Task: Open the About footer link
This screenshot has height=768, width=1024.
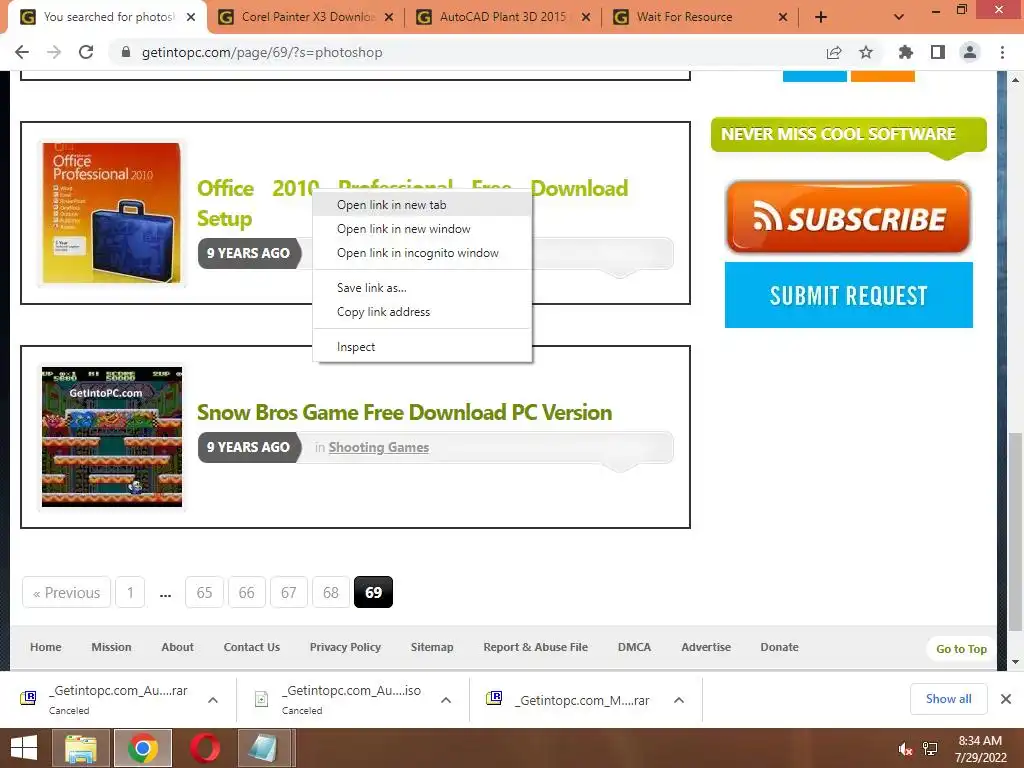Action: (x=178, y=647)
